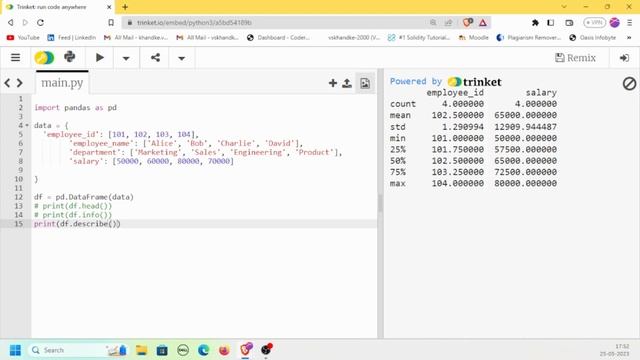Show more bookmarks chevron
640x360 pixels.
629,38
